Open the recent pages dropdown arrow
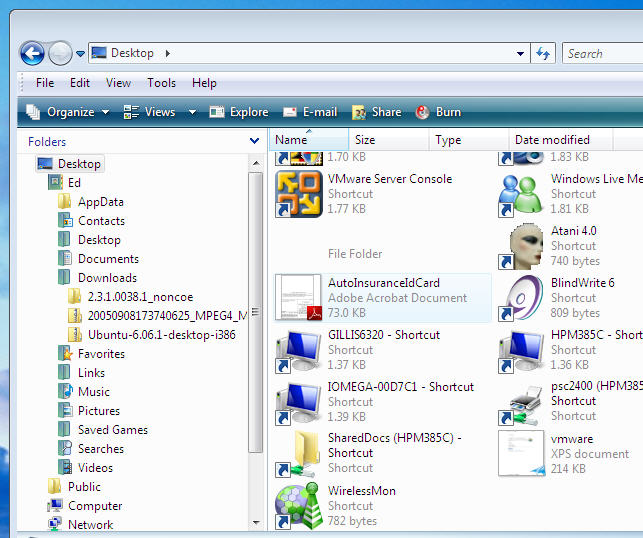 tap(80, 54)
